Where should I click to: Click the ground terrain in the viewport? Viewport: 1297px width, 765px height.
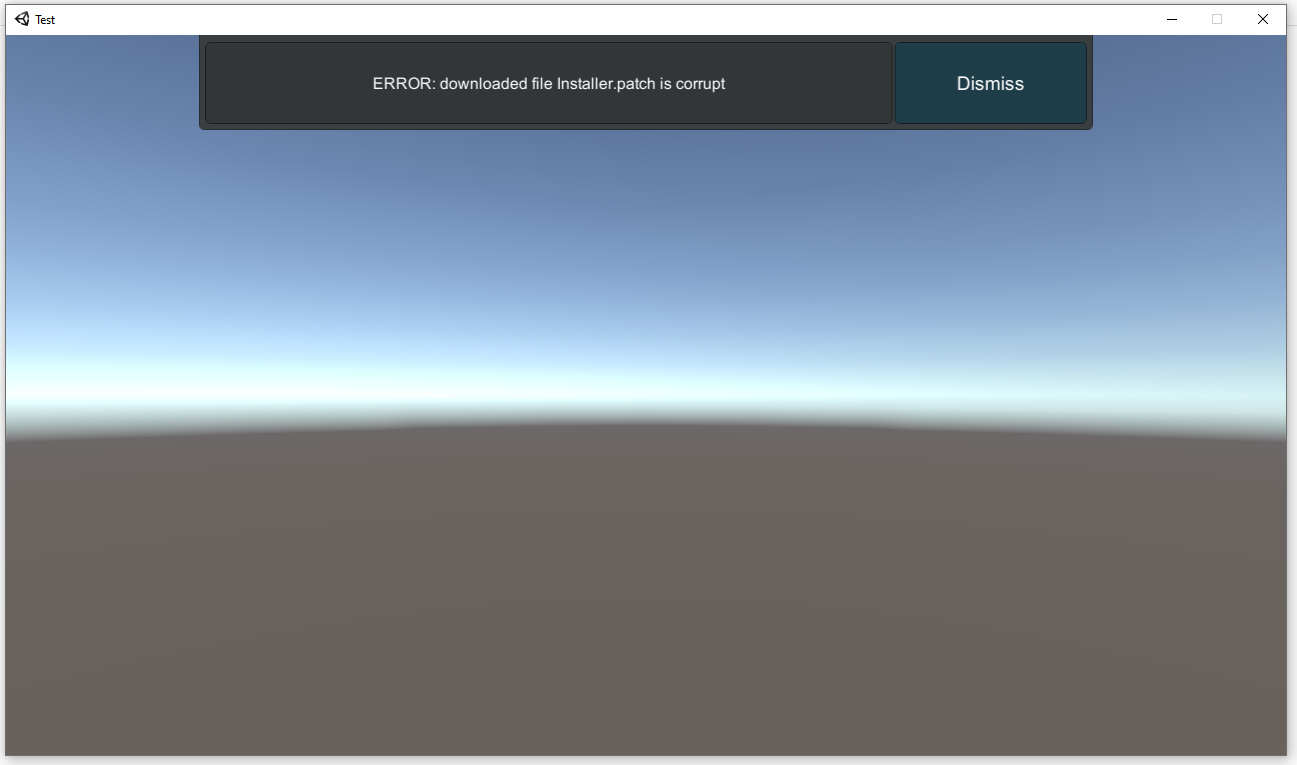[x=648, y=600]
